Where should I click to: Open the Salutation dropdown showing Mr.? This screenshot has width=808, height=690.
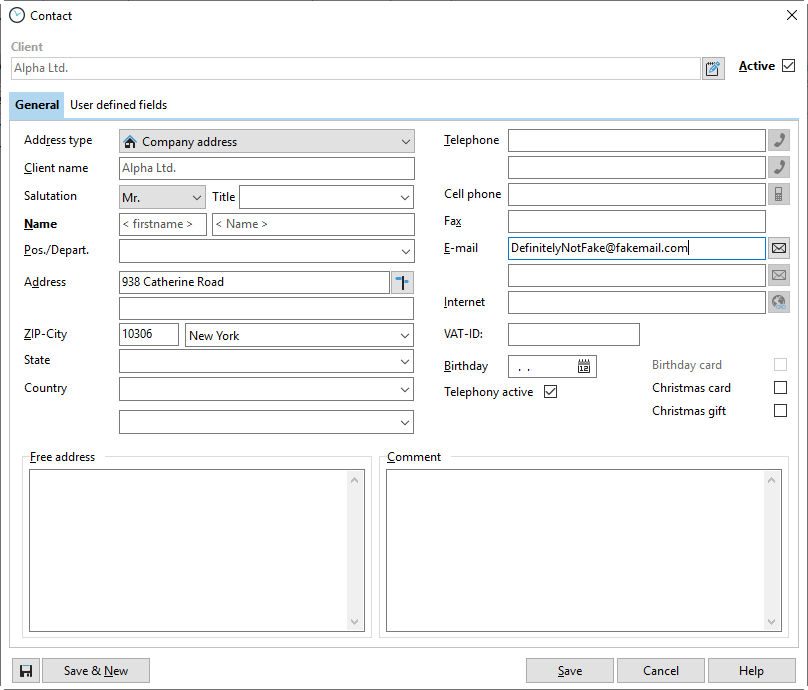click(x=162, y=198)
